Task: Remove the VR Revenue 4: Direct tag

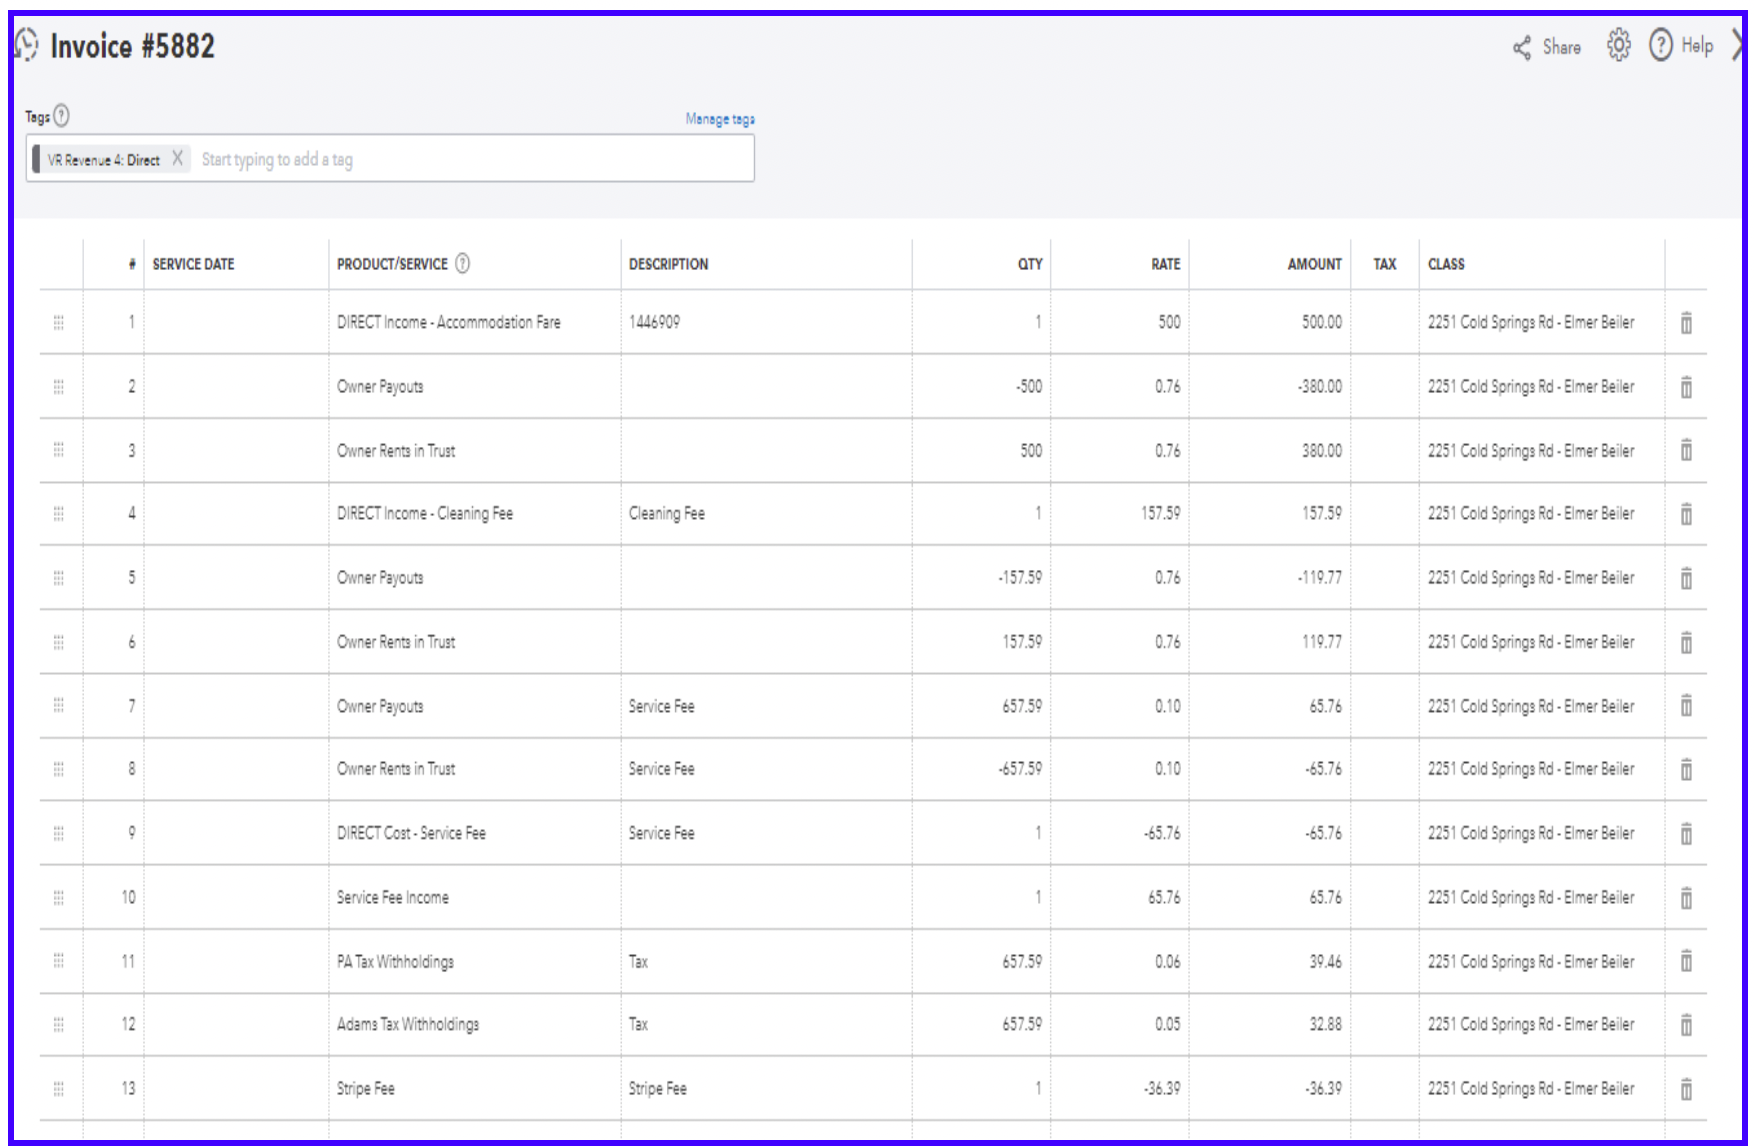Action: (177, 159)
